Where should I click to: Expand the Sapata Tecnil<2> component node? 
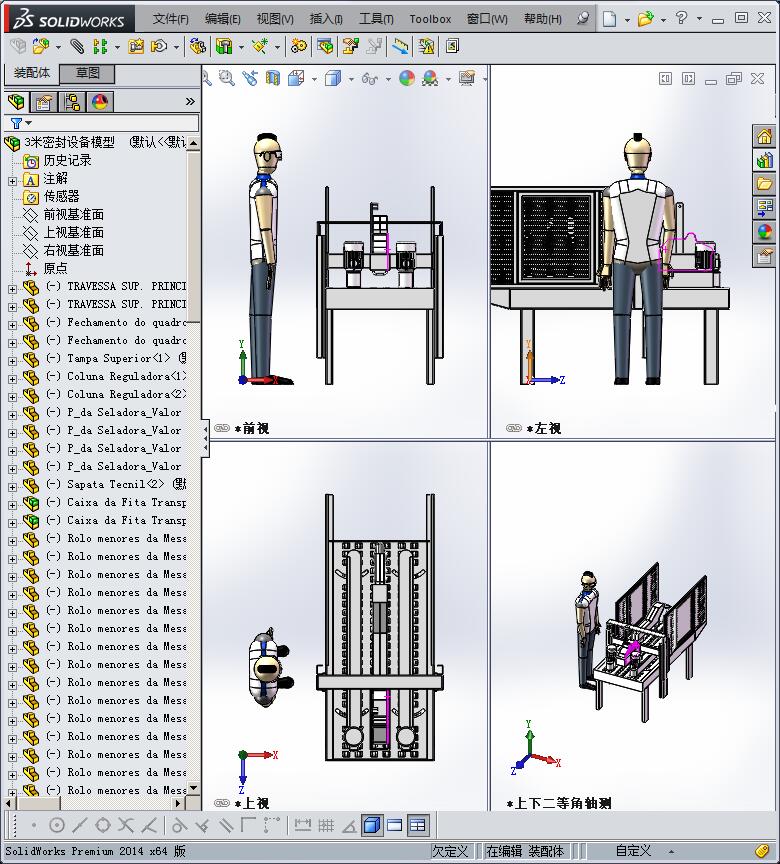12,487
